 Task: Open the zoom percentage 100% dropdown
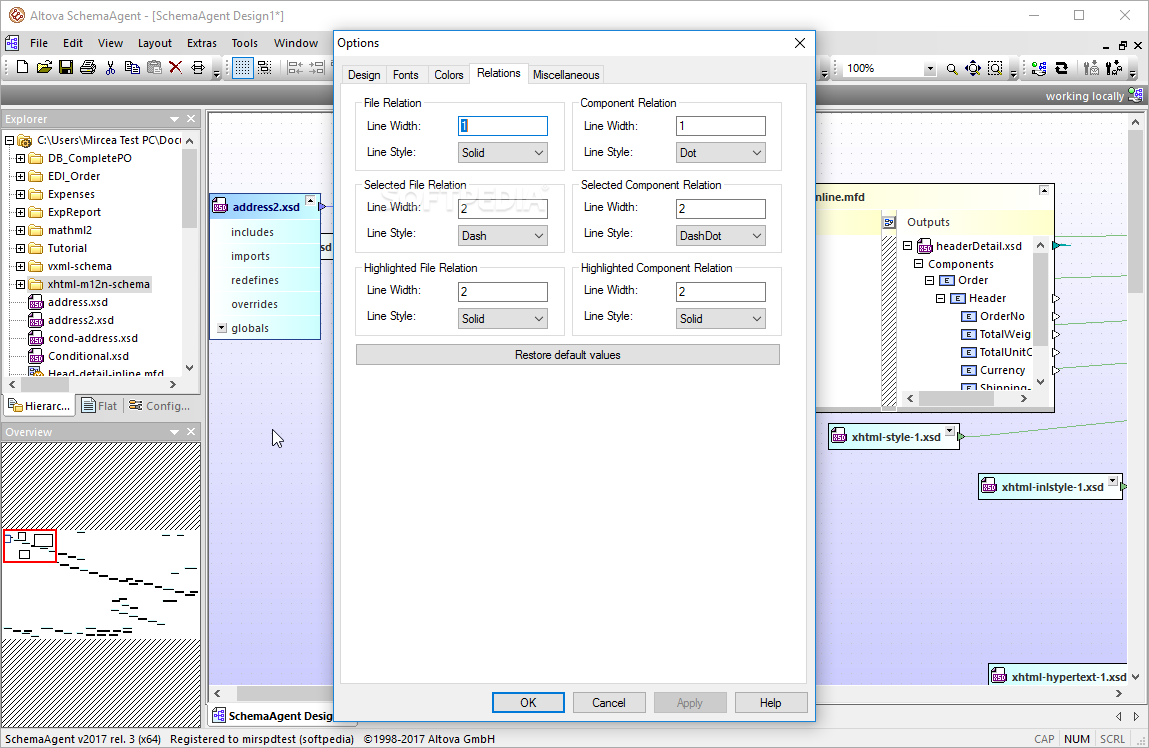click(930, 69)
